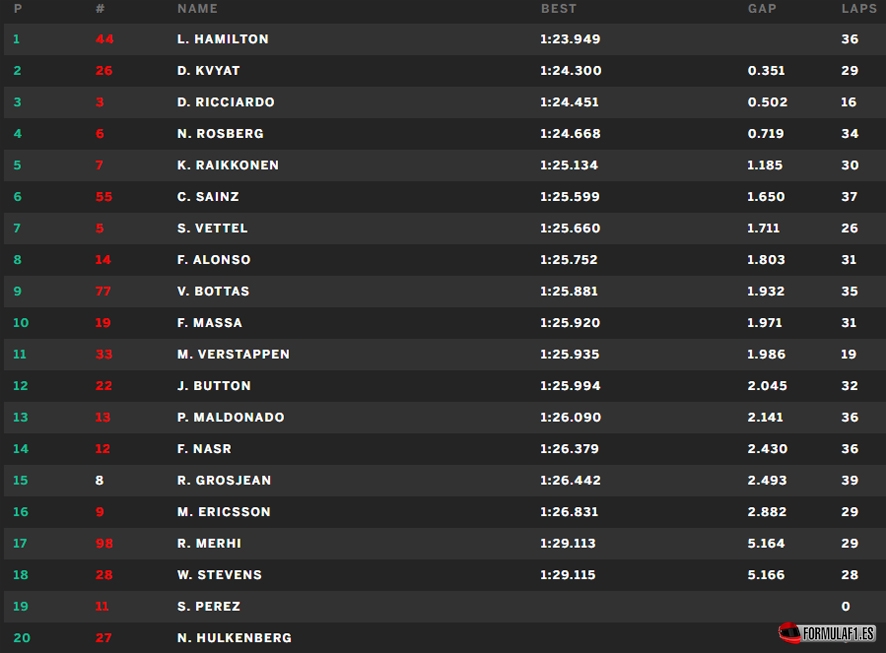Select N. Rosberg's best time 1:24.668
The height and width of the screenshot is (653, 886).
pyautogui.click(x=570, y=134)
